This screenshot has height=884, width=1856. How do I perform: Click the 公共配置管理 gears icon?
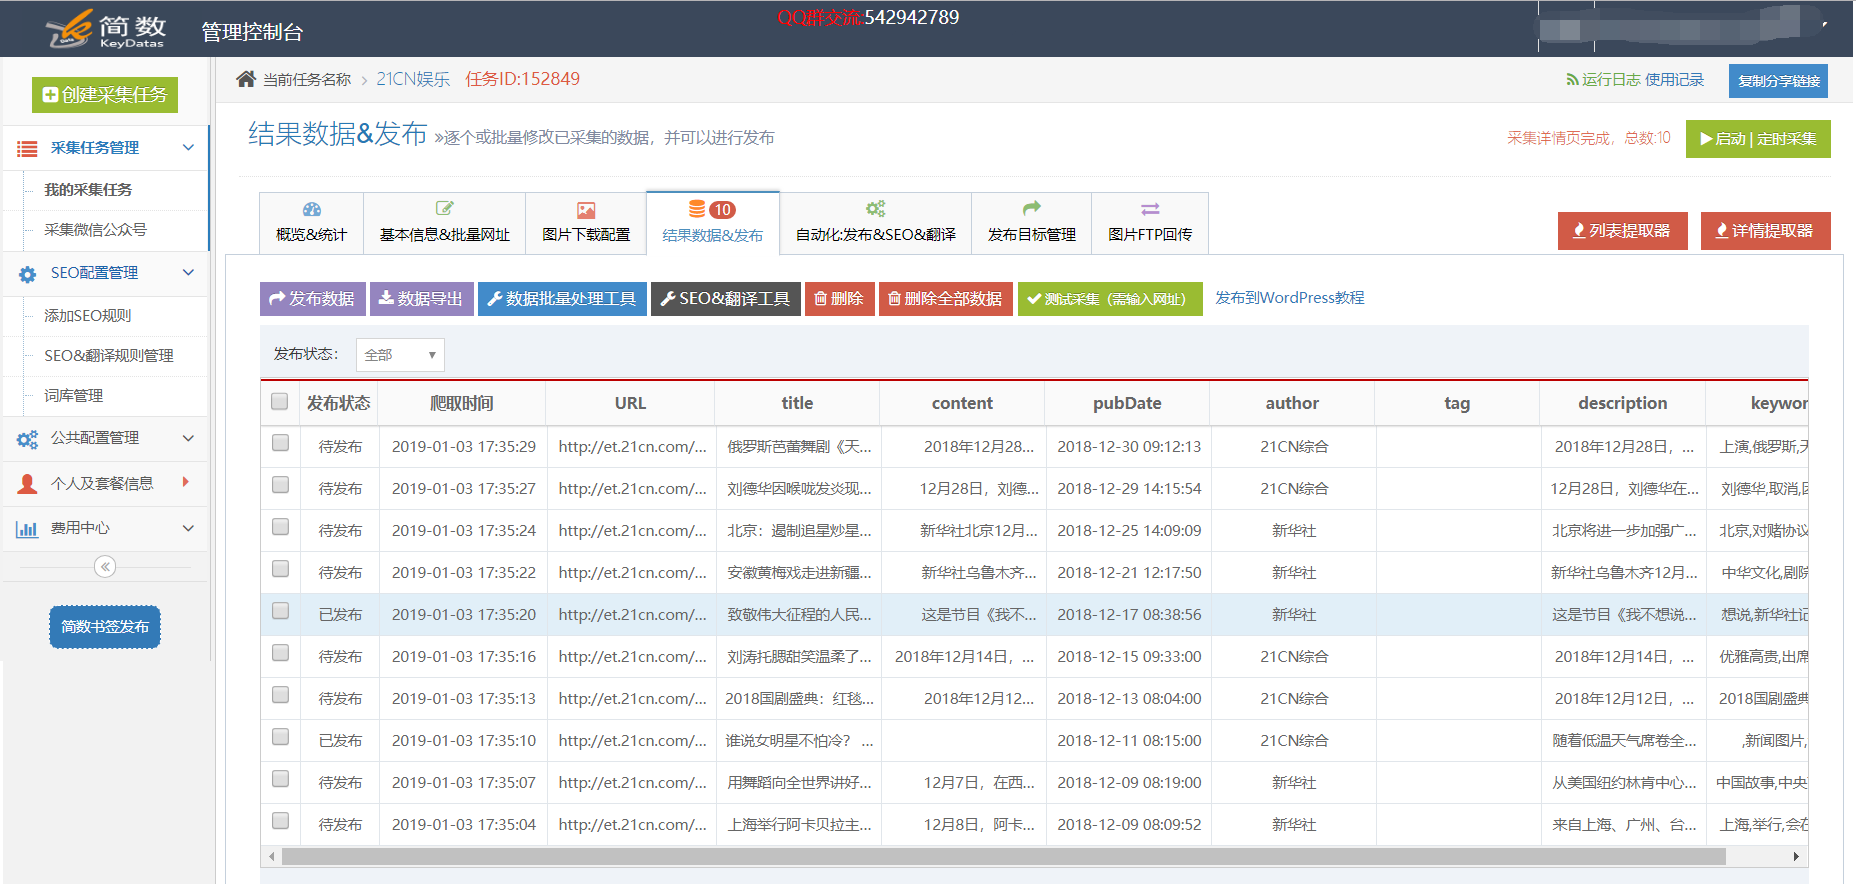pyautogui.click(x=27, y=439)
